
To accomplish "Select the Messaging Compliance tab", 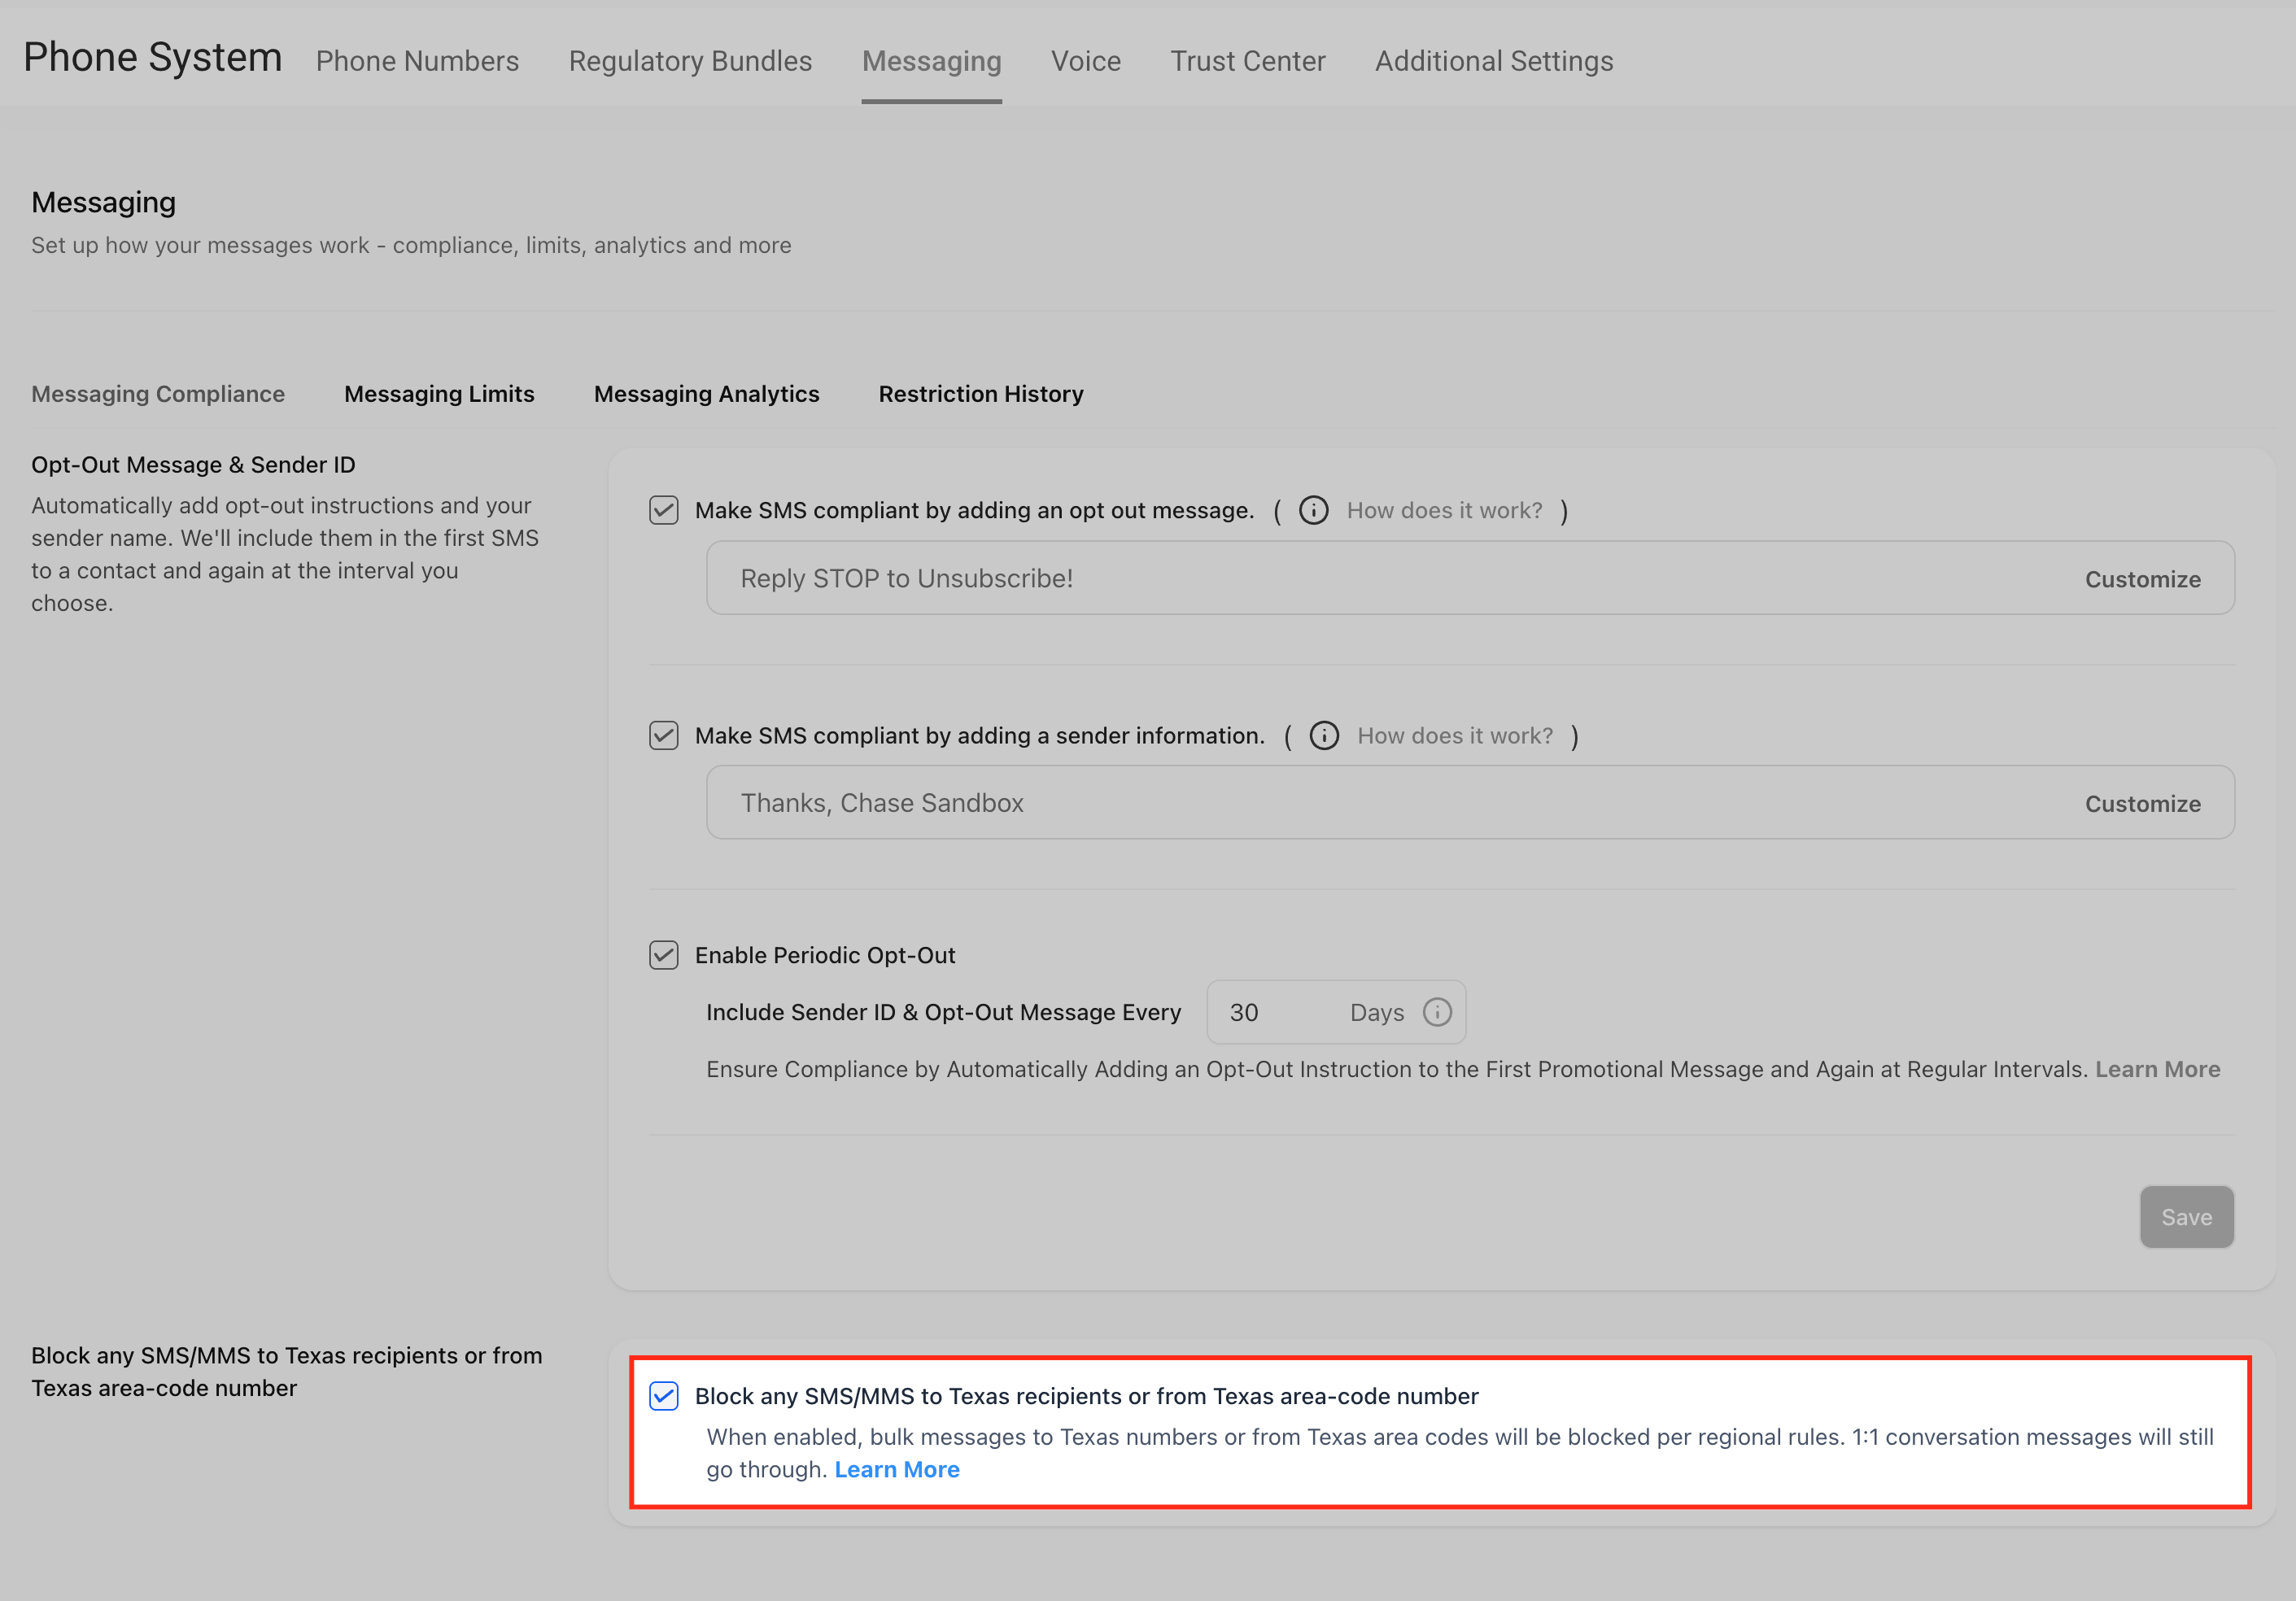I will (158, 394).
